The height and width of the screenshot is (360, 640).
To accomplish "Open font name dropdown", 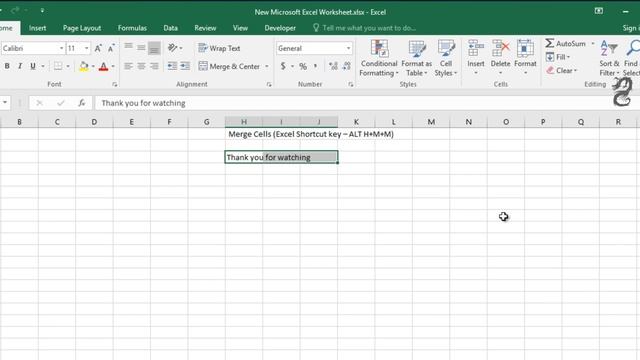I will coord(61,48).
